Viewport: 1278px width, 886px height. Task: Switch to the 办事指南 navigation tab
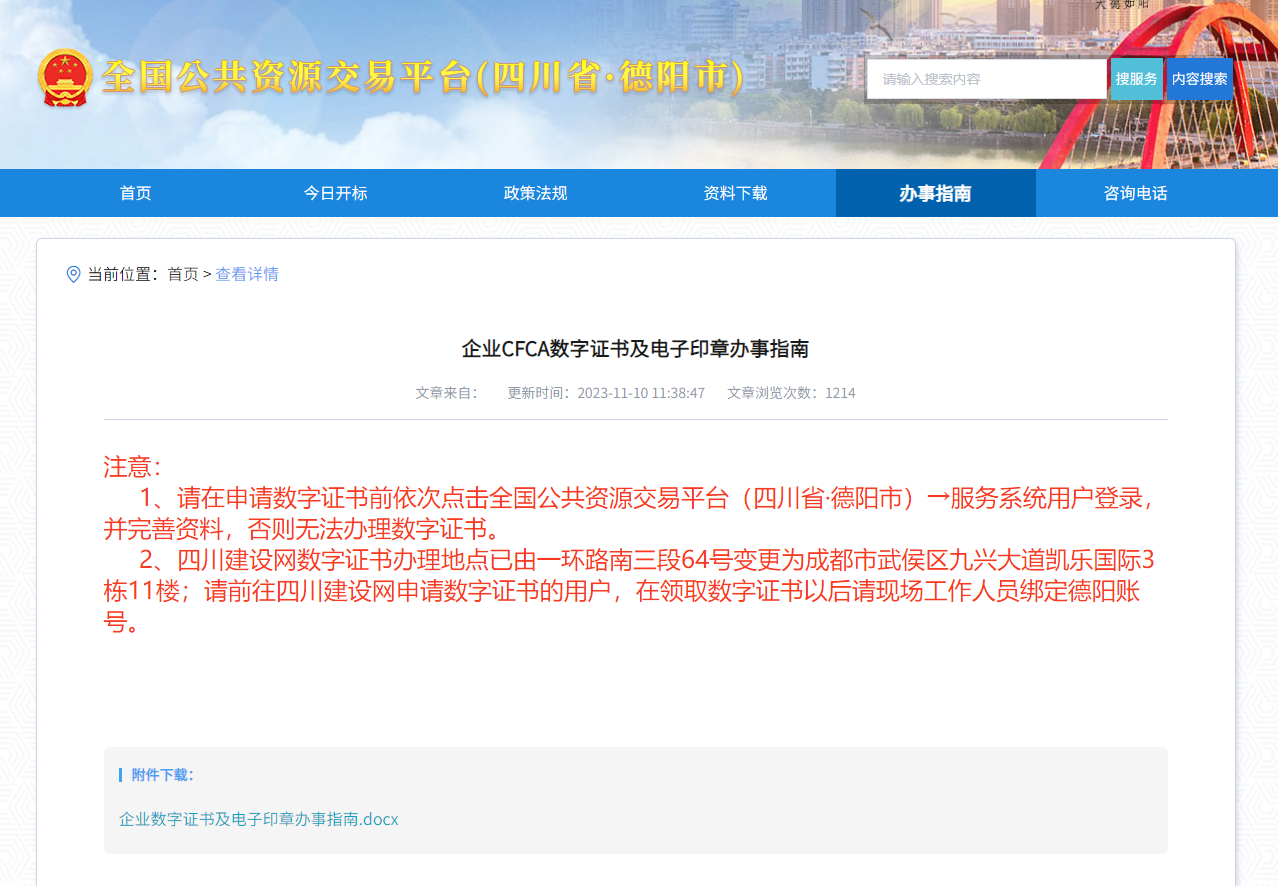click(x=935, y=193)
